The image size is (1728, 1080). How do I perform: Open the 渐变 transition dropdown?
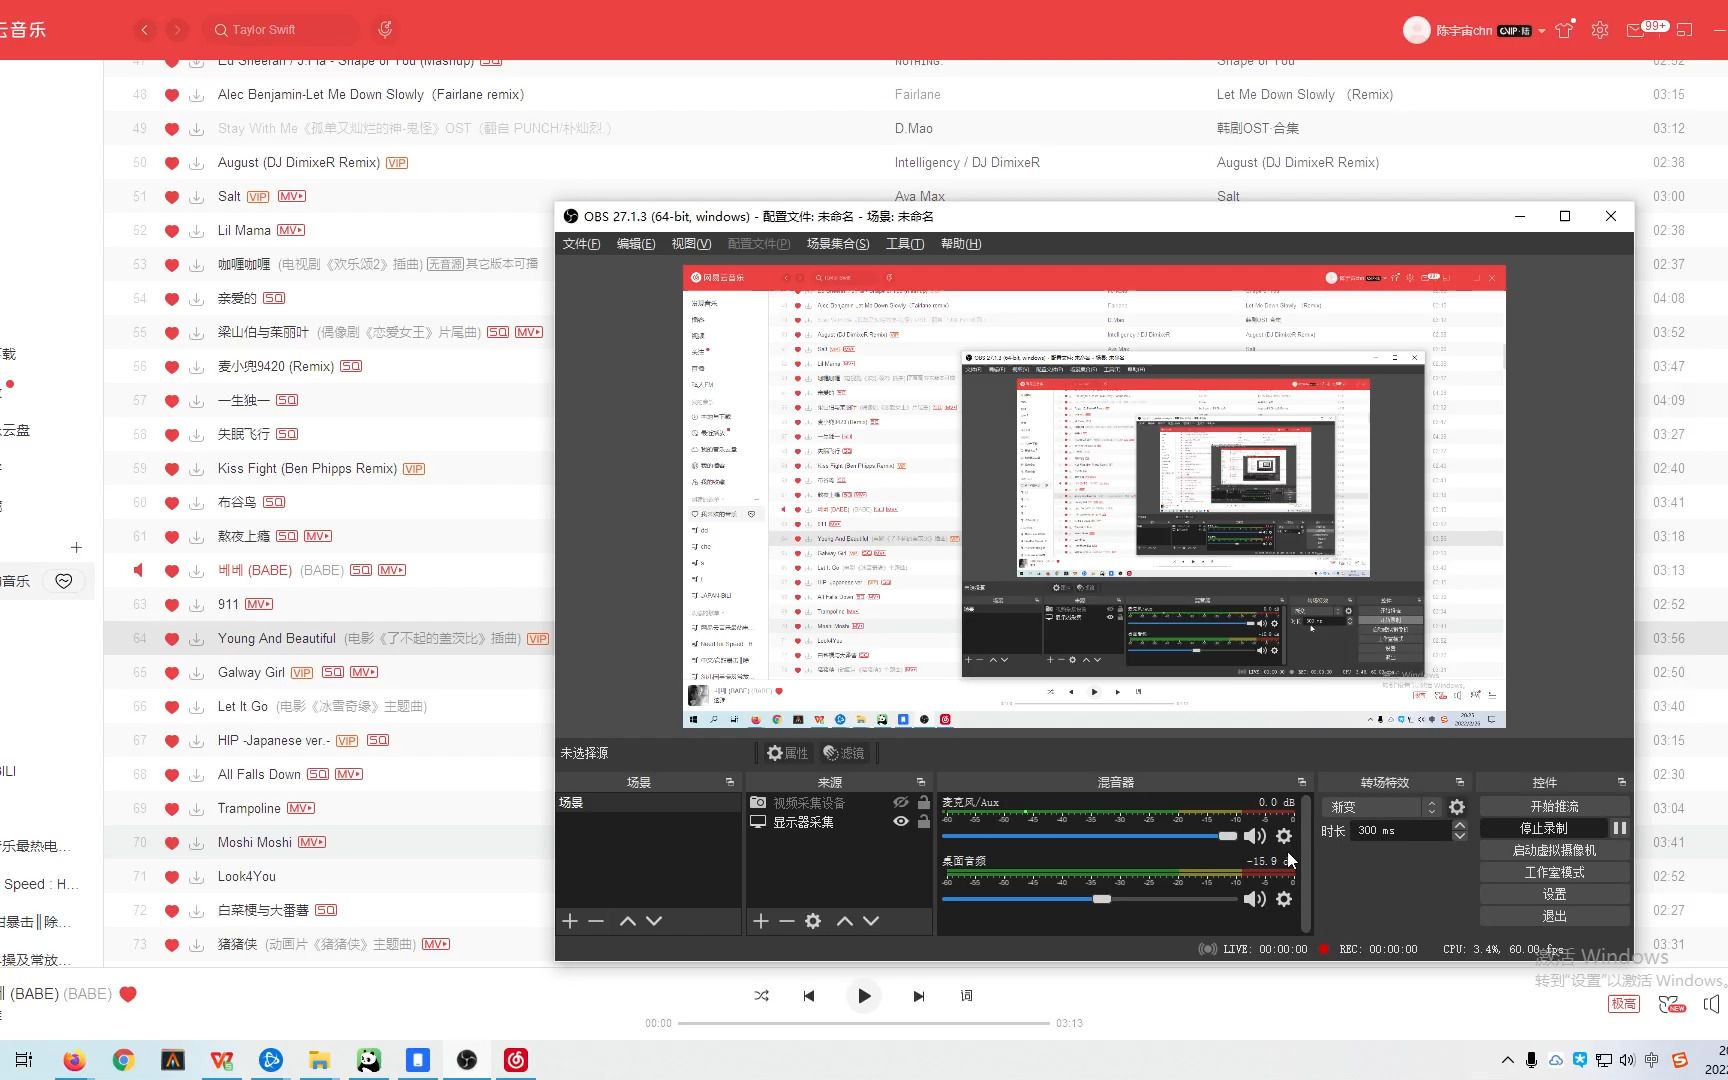[1382, 807]
